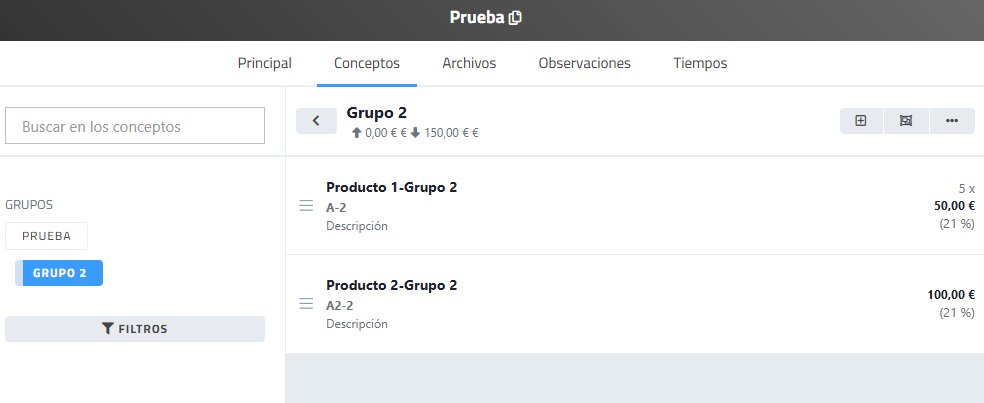Click the plus-square add concept icon
The width and height of the screenshot is (984, 403).
coord(861,121)
